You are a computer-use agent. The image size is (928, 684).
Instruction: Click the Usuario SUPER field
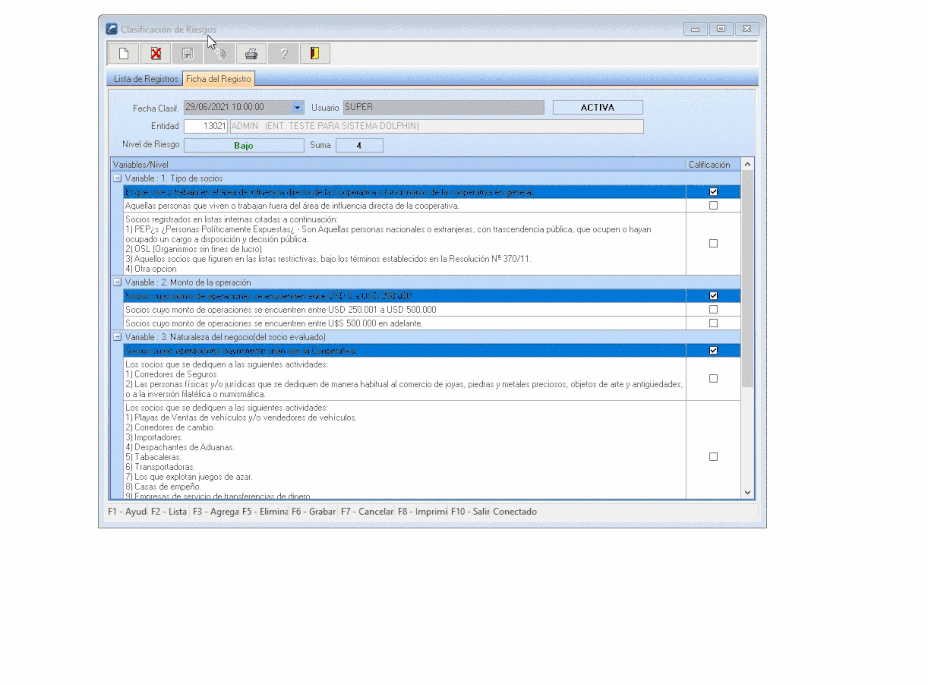(x=443, y=107)
